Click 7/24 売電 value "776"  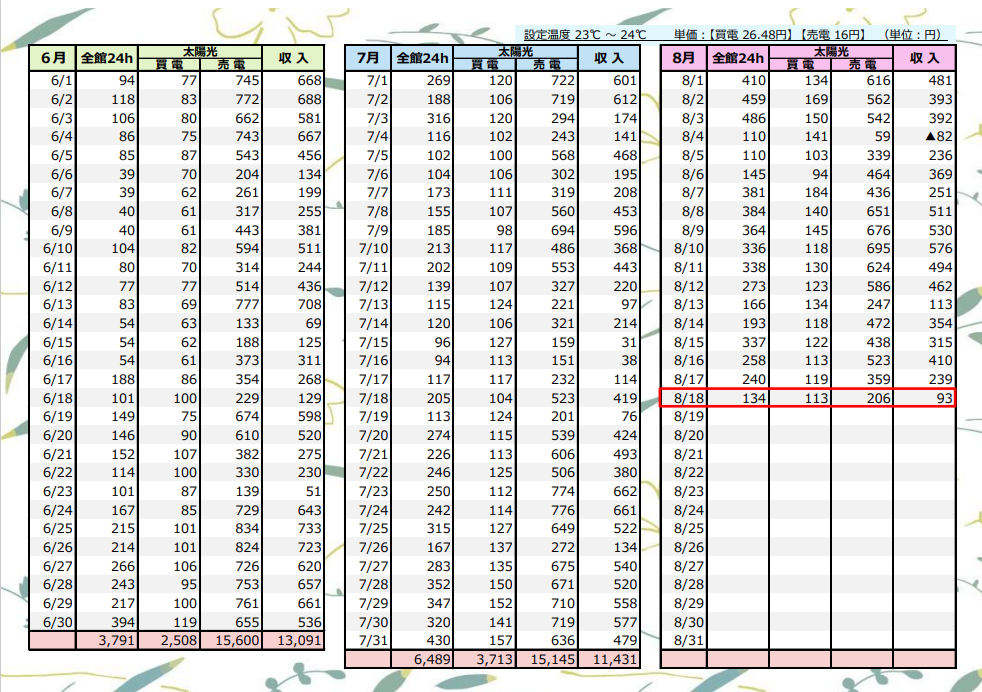(x=547, y=510)
